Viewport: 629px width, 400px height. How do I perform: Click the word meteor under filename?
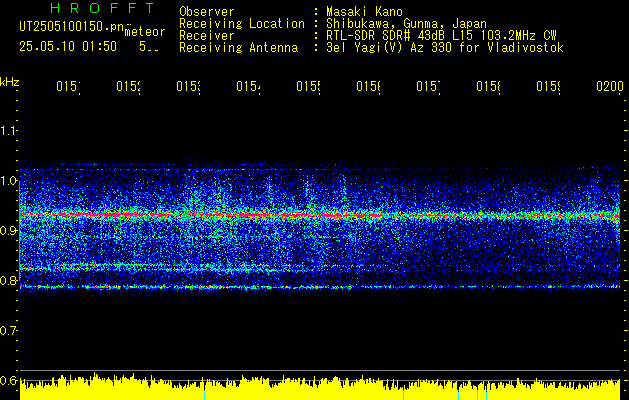(145, 32)
